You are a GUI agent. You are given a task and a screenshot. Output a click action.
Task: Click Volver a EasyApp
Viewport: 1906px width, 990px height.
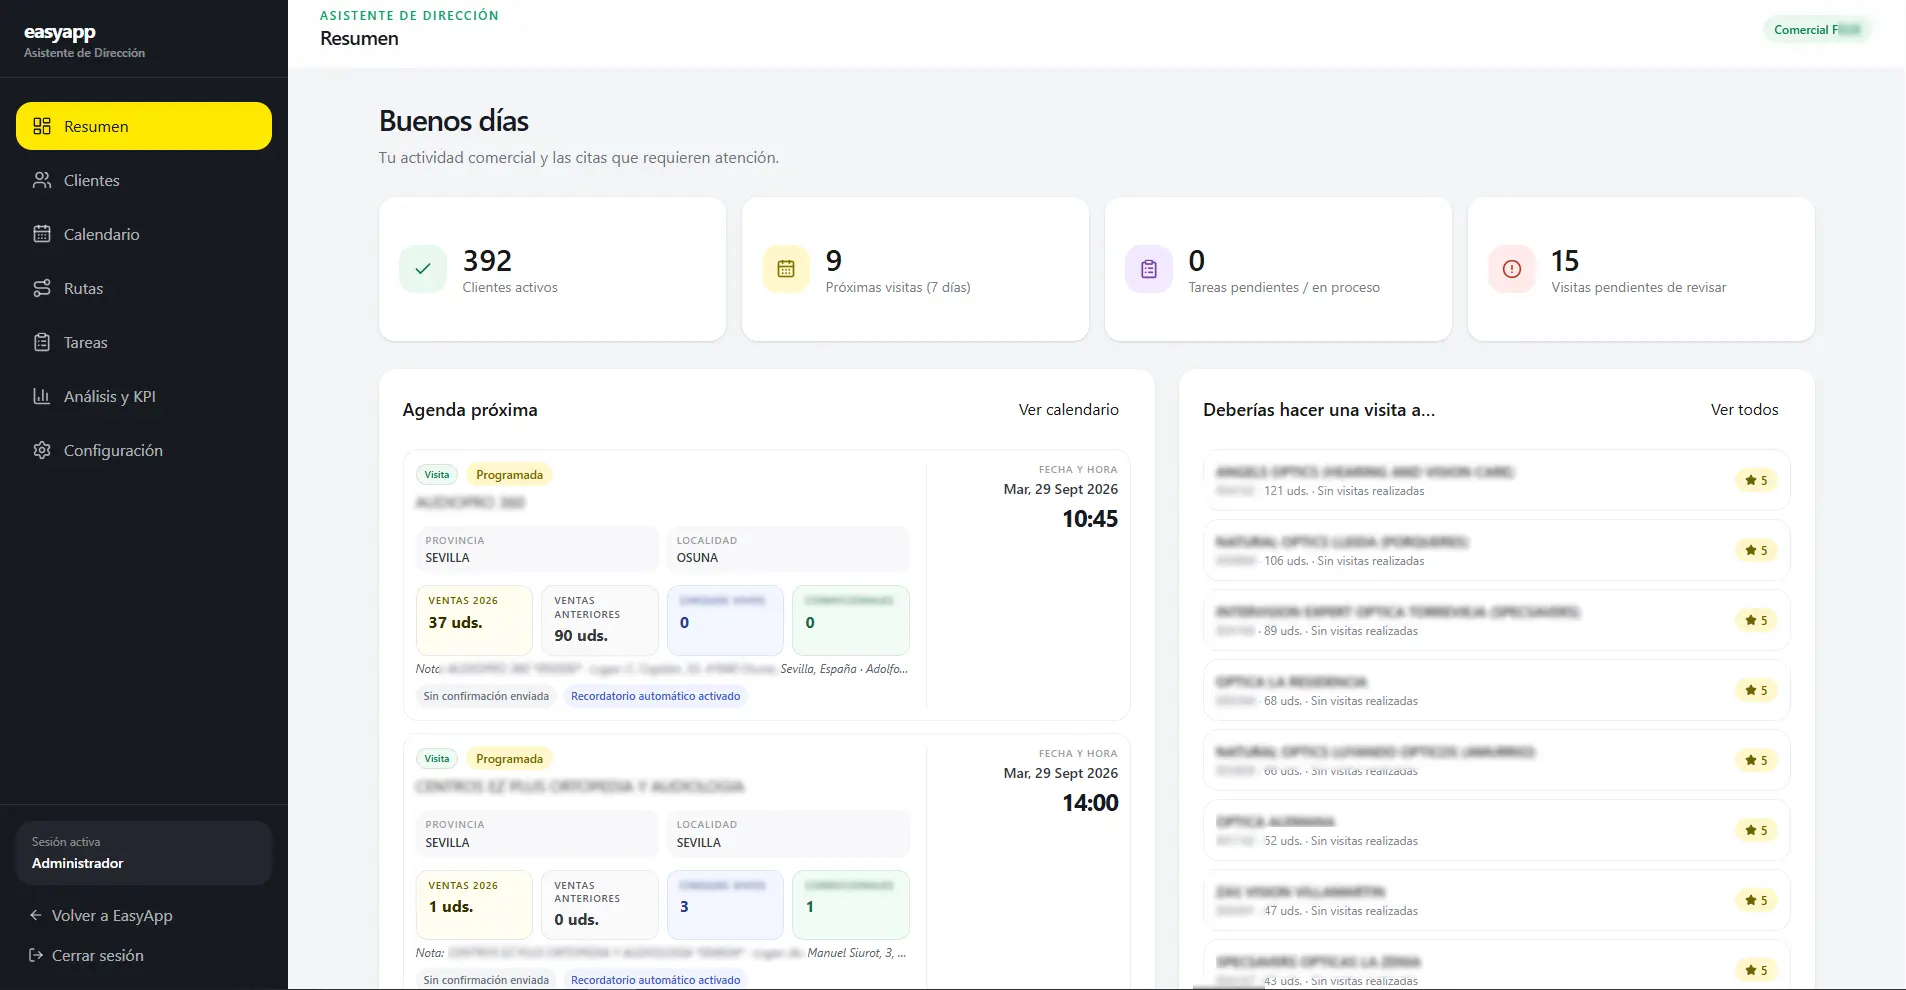coord(101,915)
